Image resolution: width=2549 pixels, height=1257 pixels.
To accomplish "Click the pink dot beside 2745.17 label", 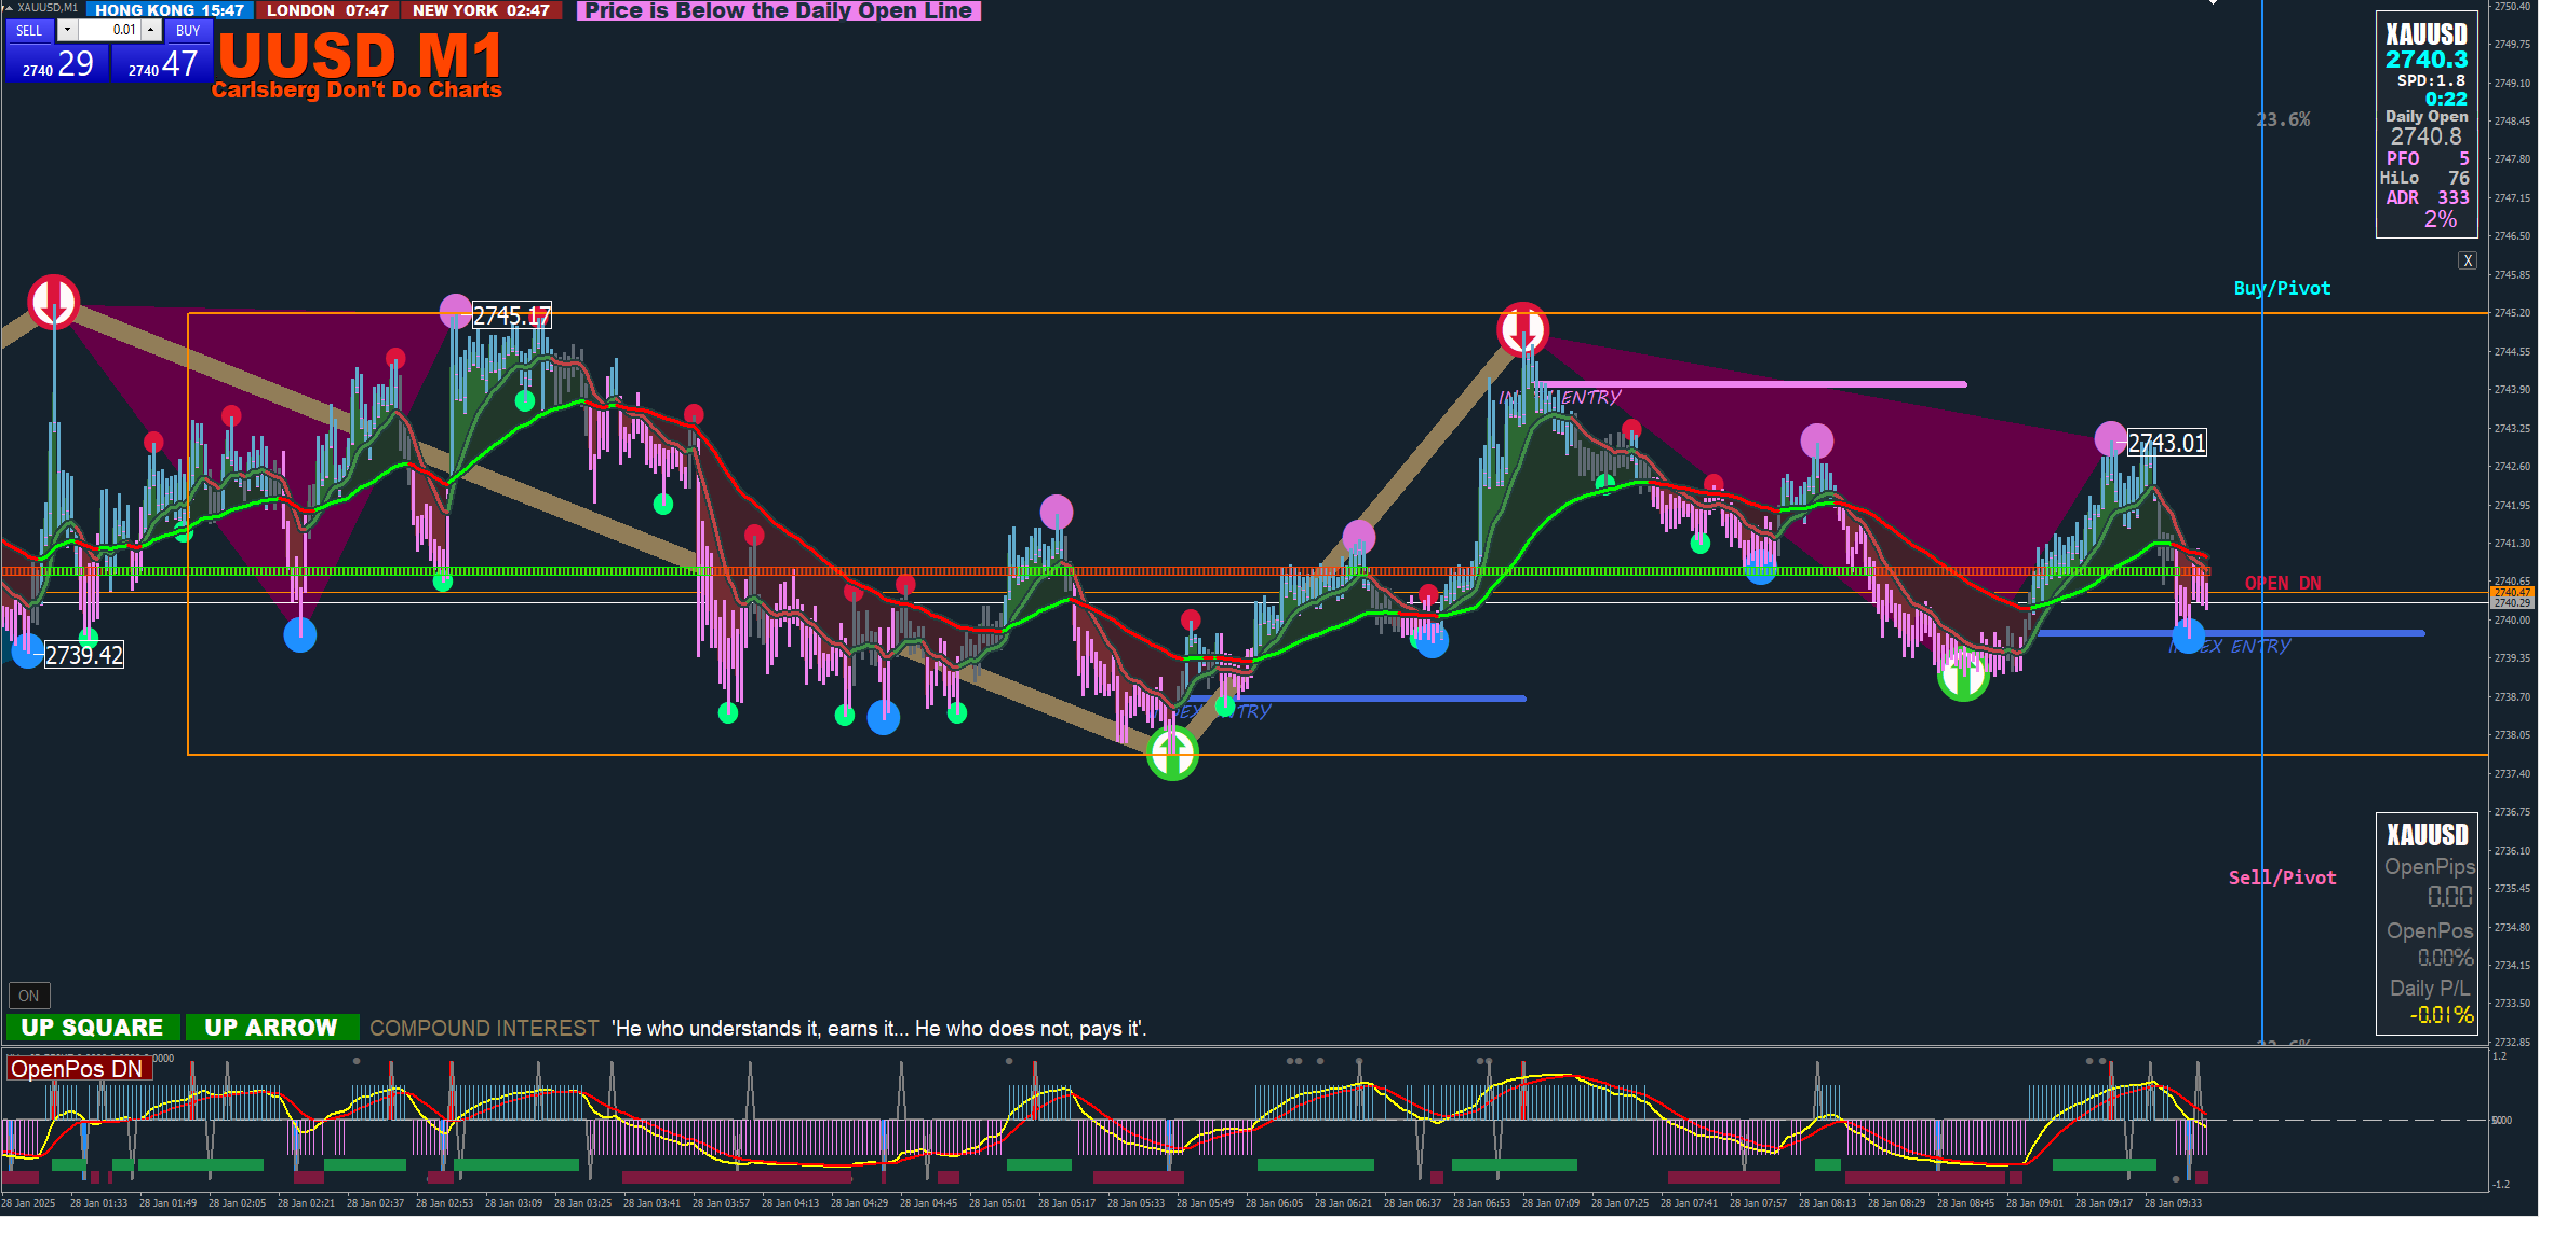I will (x=456, y=310).
